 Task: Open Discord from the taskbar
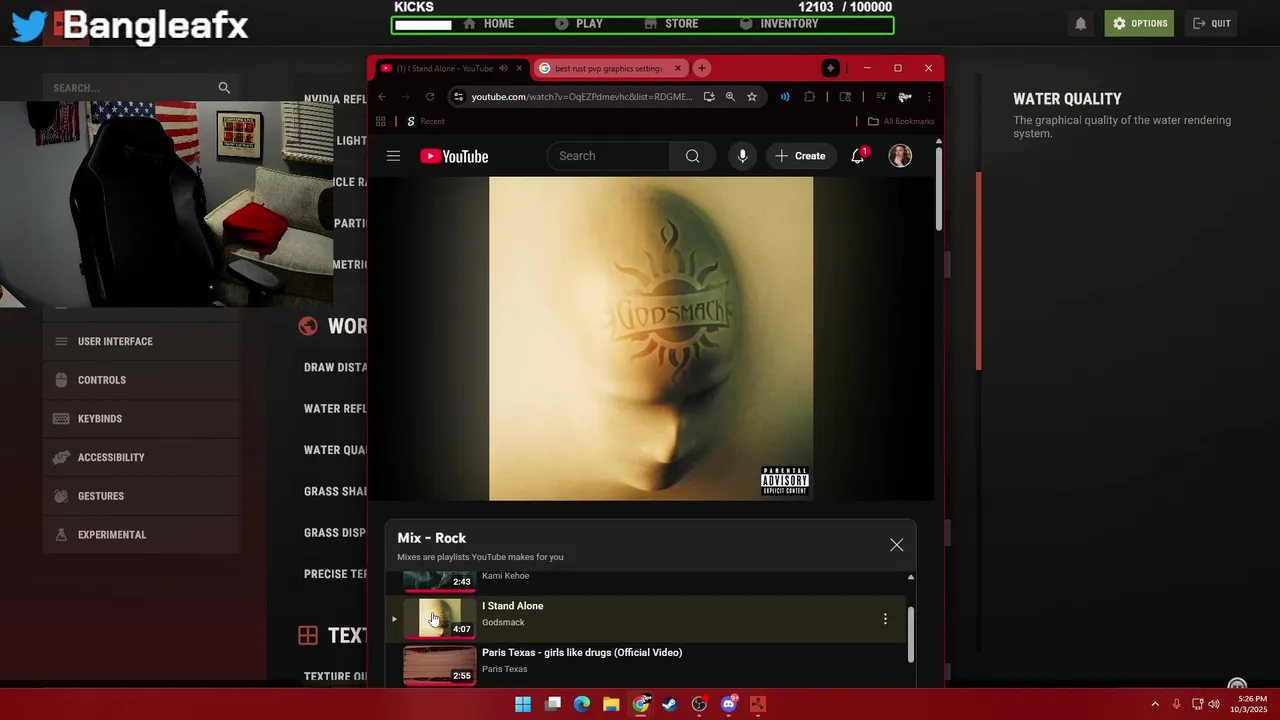click(728, 704)
